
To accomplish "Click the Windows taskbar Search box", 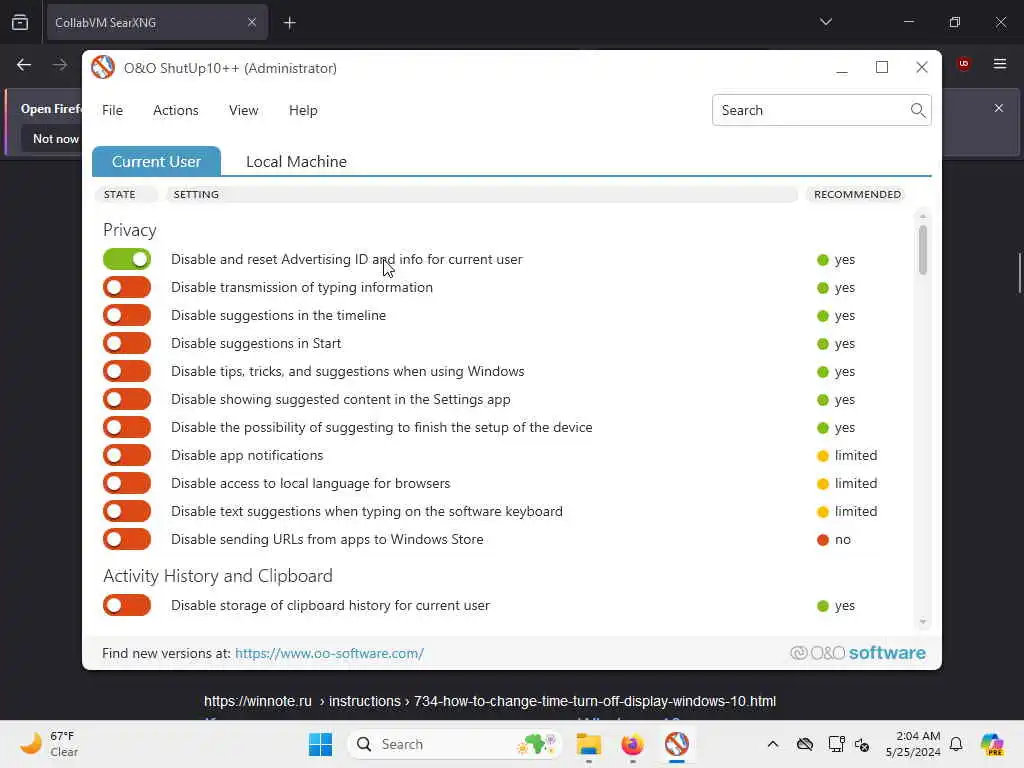I will coord(455,744).
